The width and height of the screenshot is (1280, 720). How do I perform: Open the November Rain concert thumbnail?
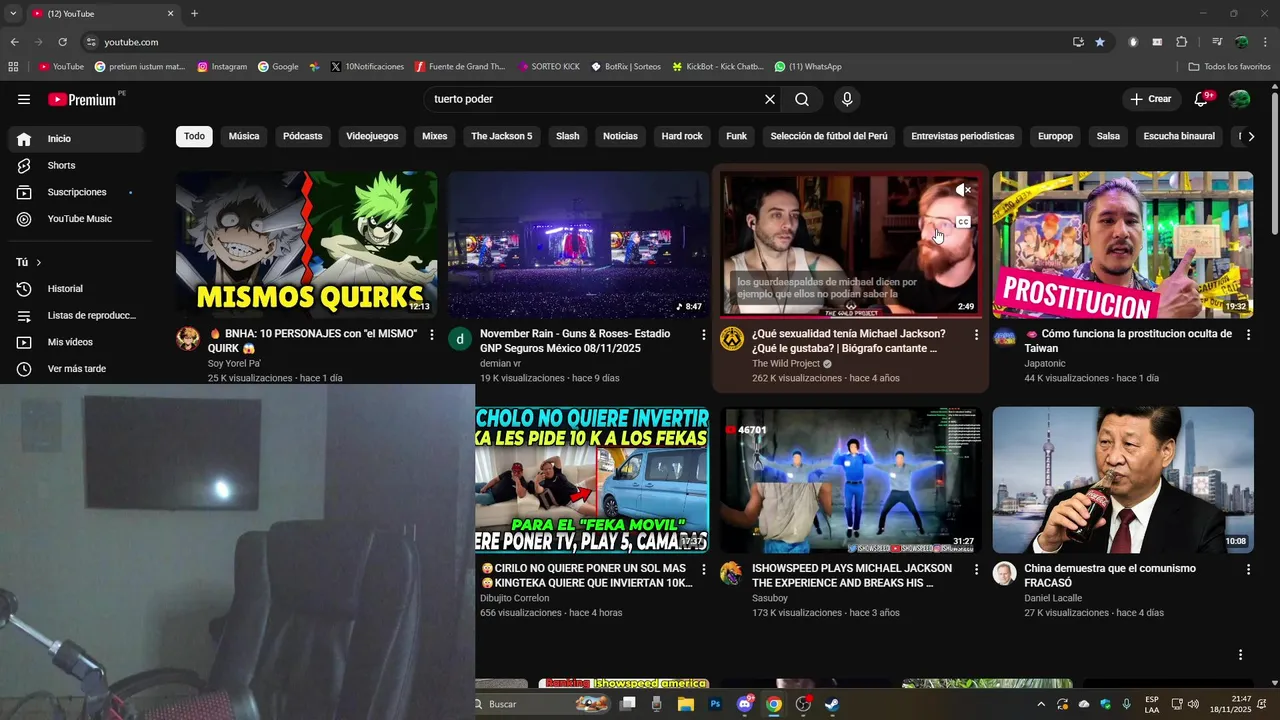coord(578,245)
